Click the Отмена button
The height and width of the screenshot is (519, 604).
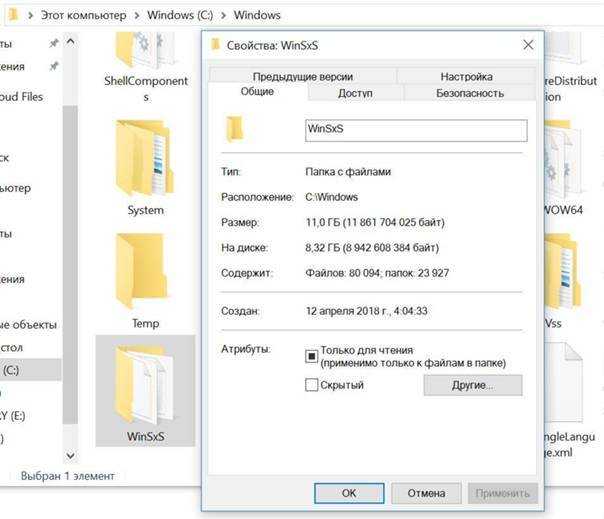pyautogui.click(x=426, y=493)
